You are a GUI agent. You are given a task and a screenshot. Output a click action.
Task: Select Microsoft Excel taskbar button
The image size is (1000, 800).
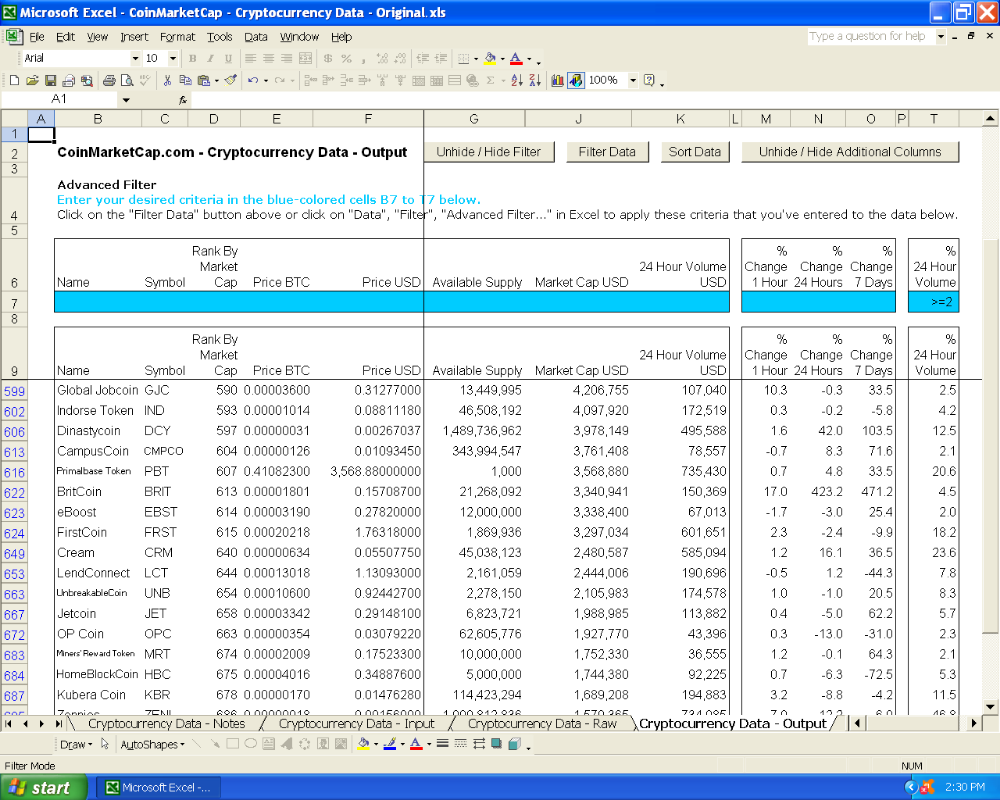pos(158,787)
